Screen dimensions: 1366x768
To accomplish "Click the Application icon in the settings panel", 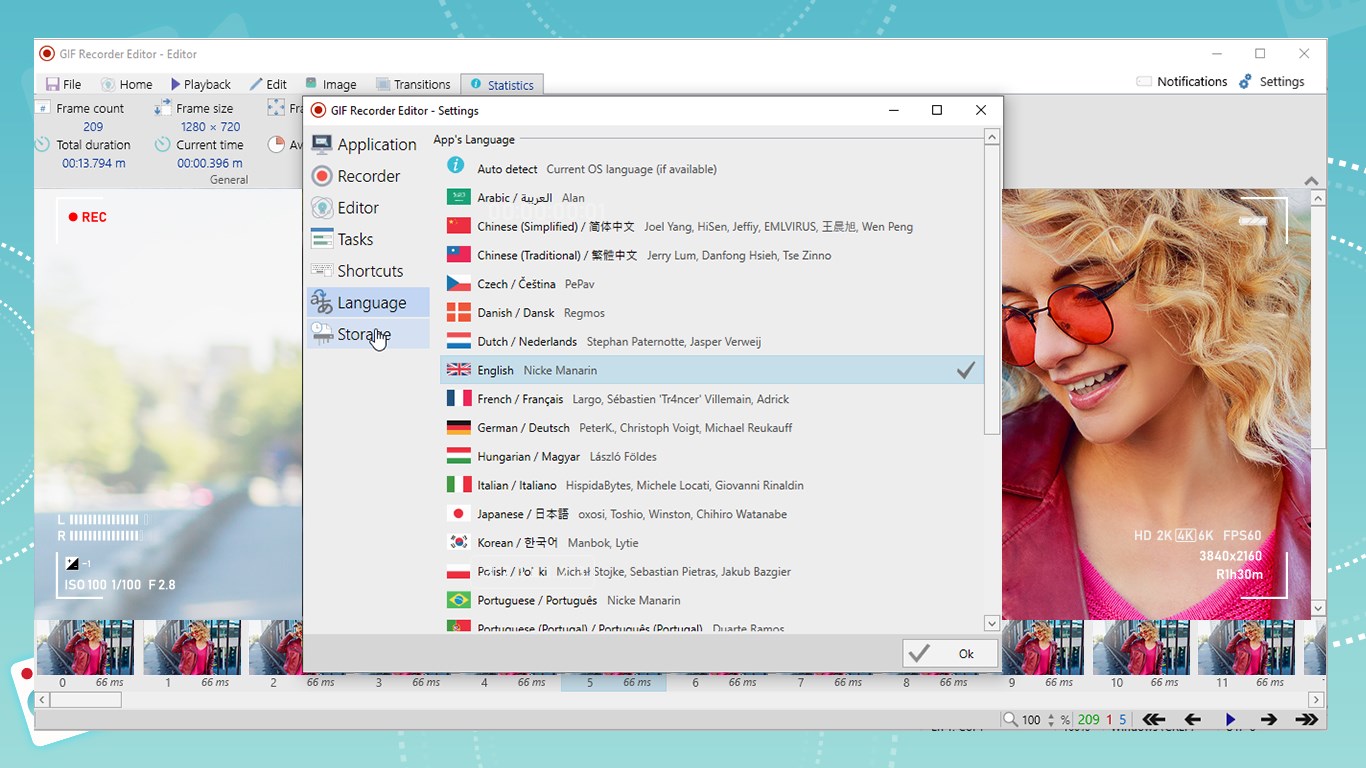I will [x=323, y=143].
